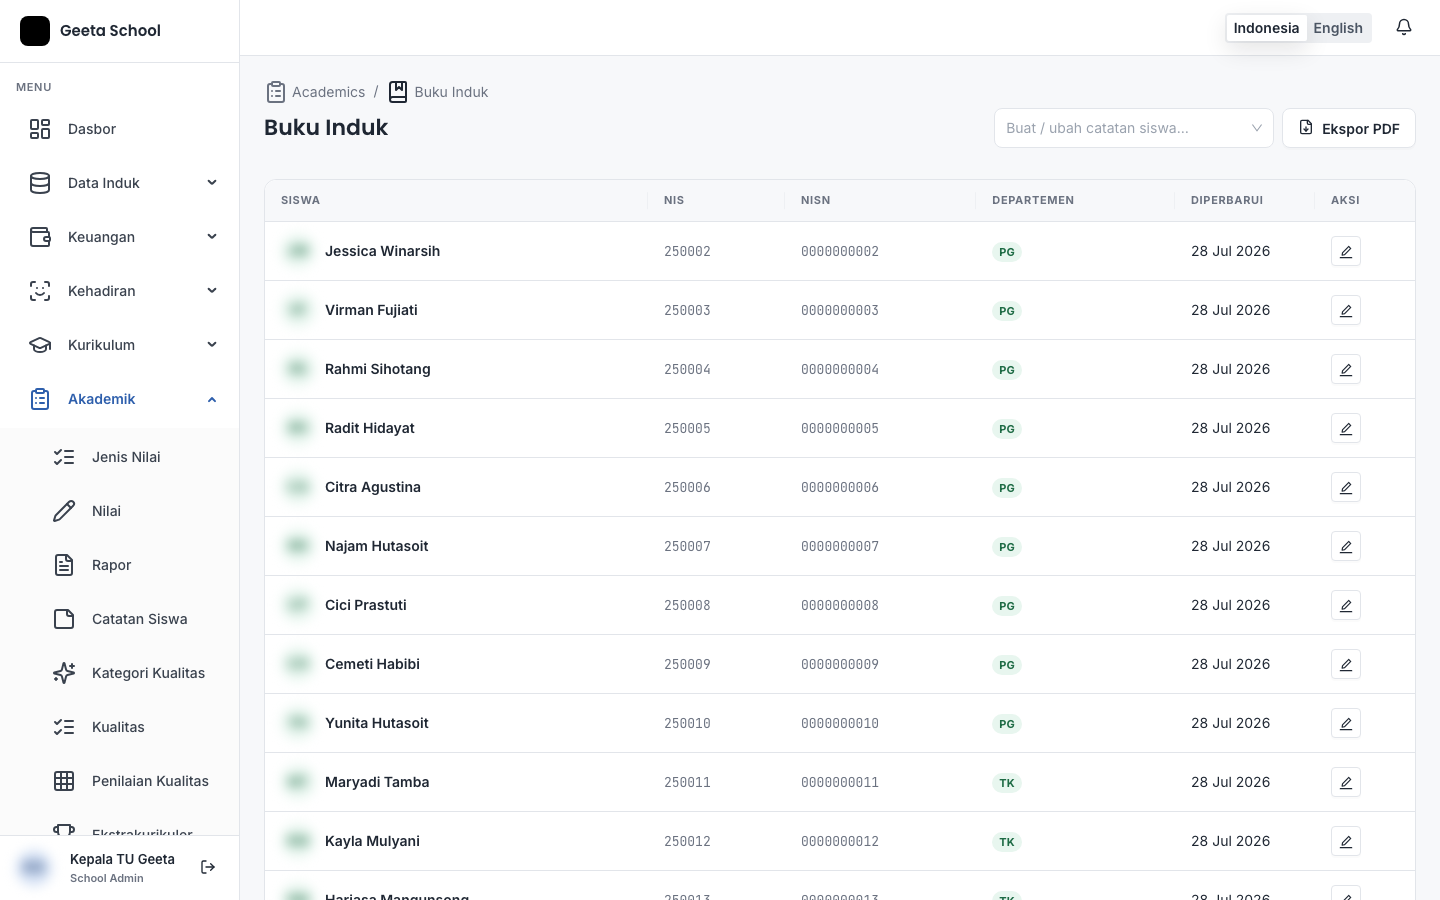This screenshot has width=1440, height=900.
Task: Edit Yunita Hutasoit's record using the pencil icon
Action: tap(1346, 723)
